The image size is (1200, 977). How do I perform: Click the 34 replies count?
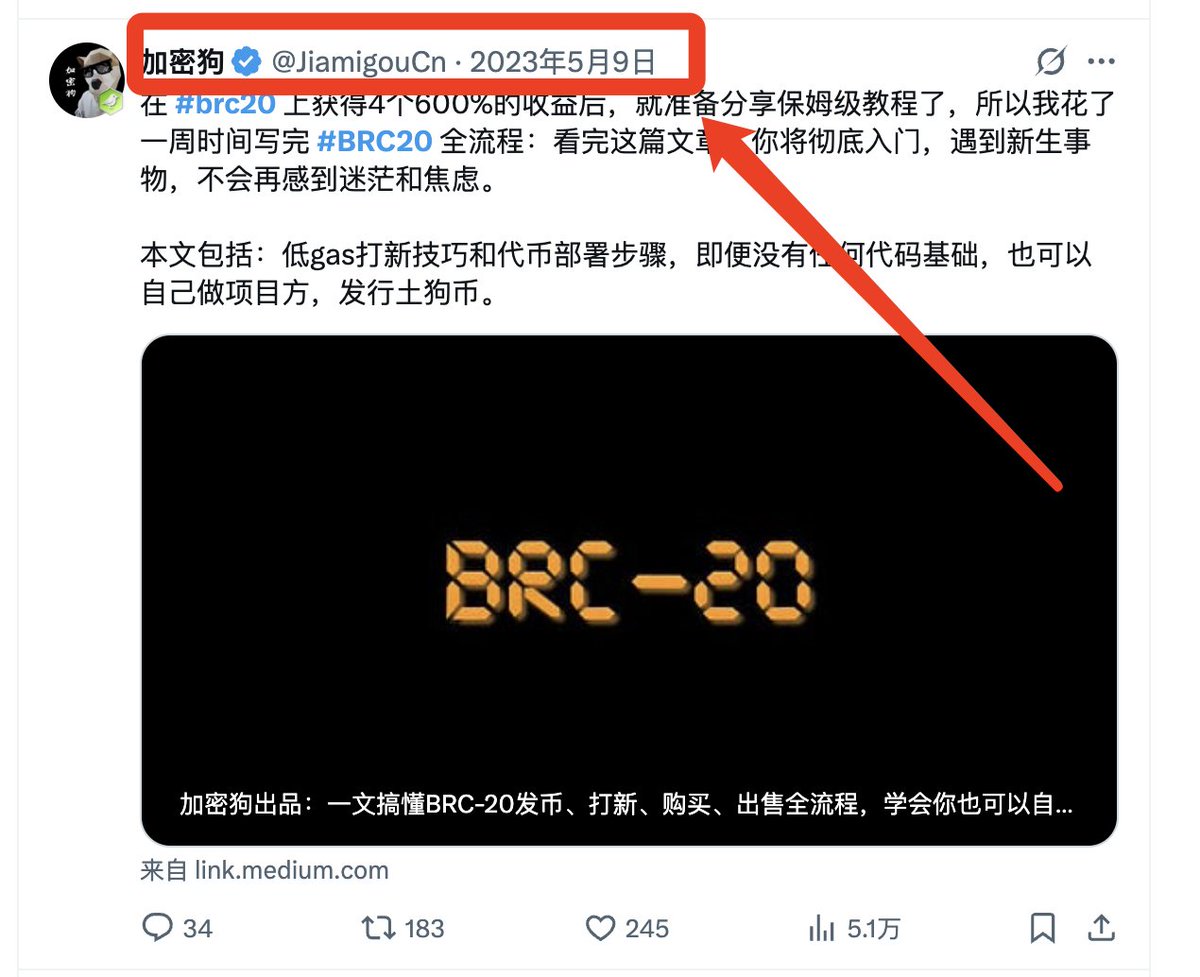(x=198, y=929)
